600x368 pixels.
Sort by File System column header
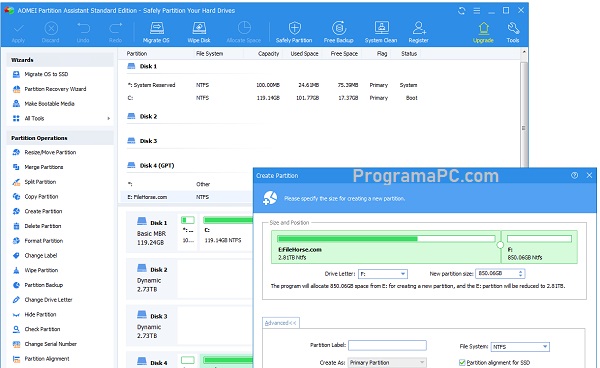pyautogui.click(x=209, y=54)
